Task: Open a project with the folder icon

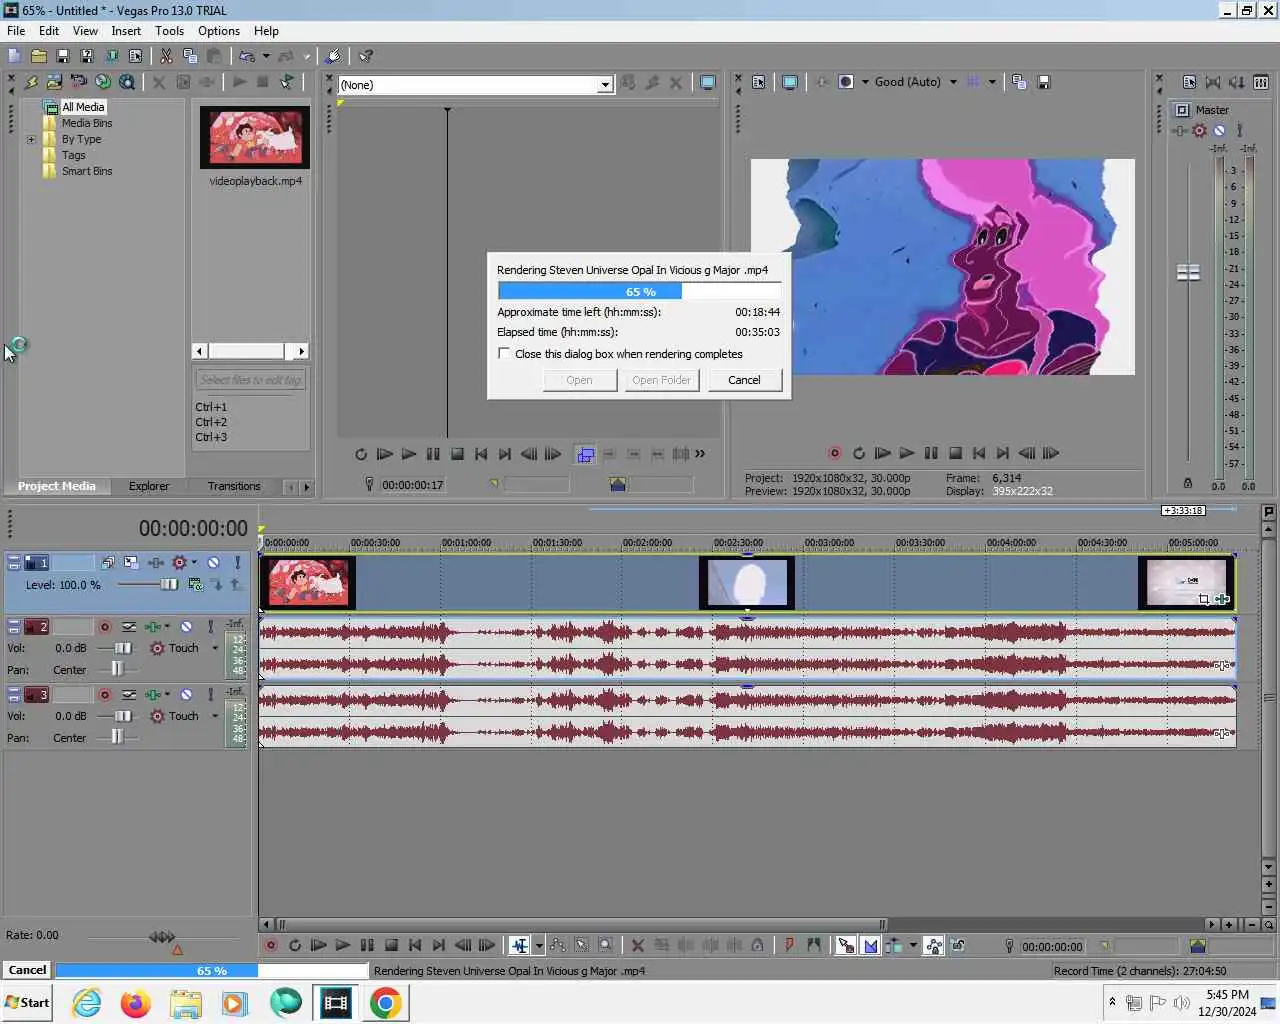Action: pyautogui.click(x=39, y=56)
